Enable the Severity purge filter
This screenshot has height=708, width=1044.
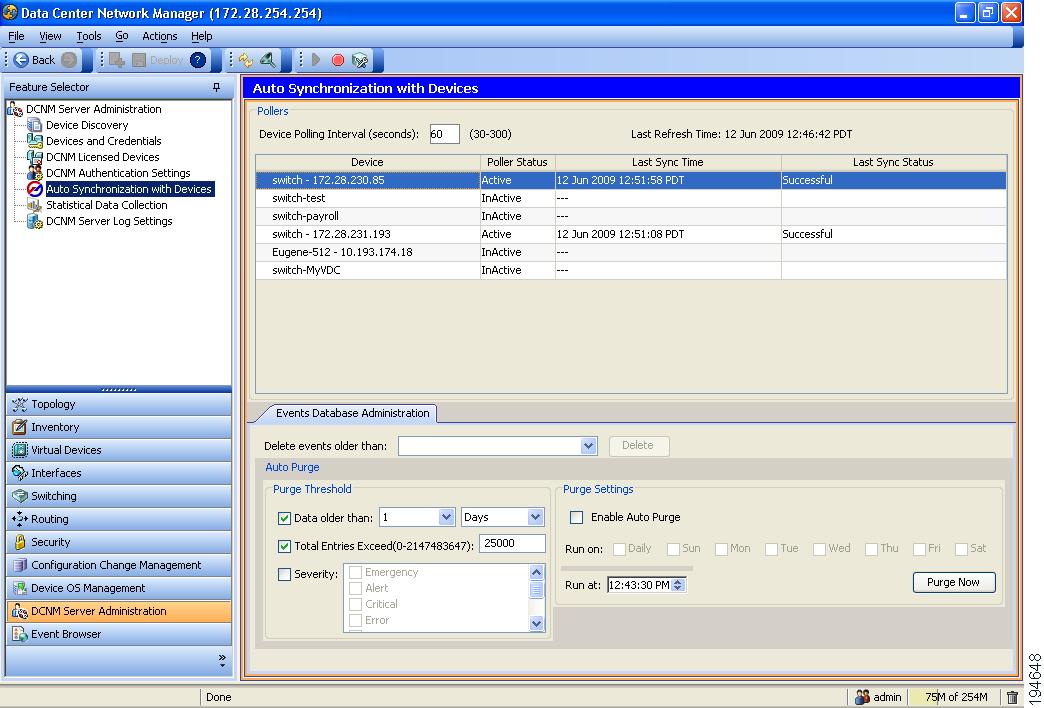pyautogui.click(x=284, y=573)
